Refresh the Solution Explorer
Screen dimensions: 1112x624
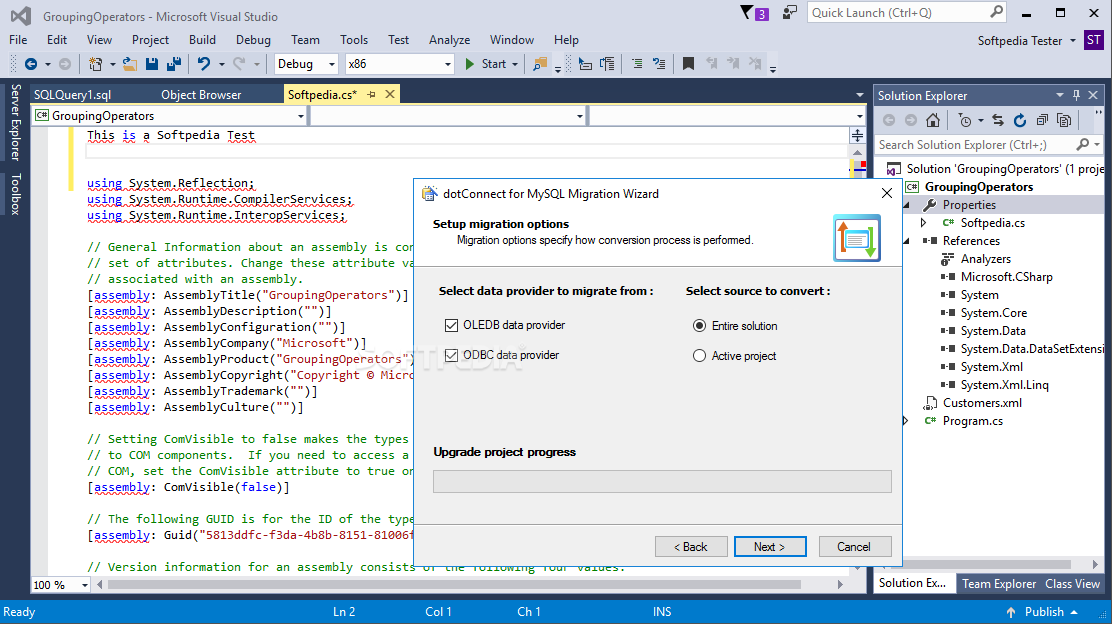click(x=1020, y=121)
